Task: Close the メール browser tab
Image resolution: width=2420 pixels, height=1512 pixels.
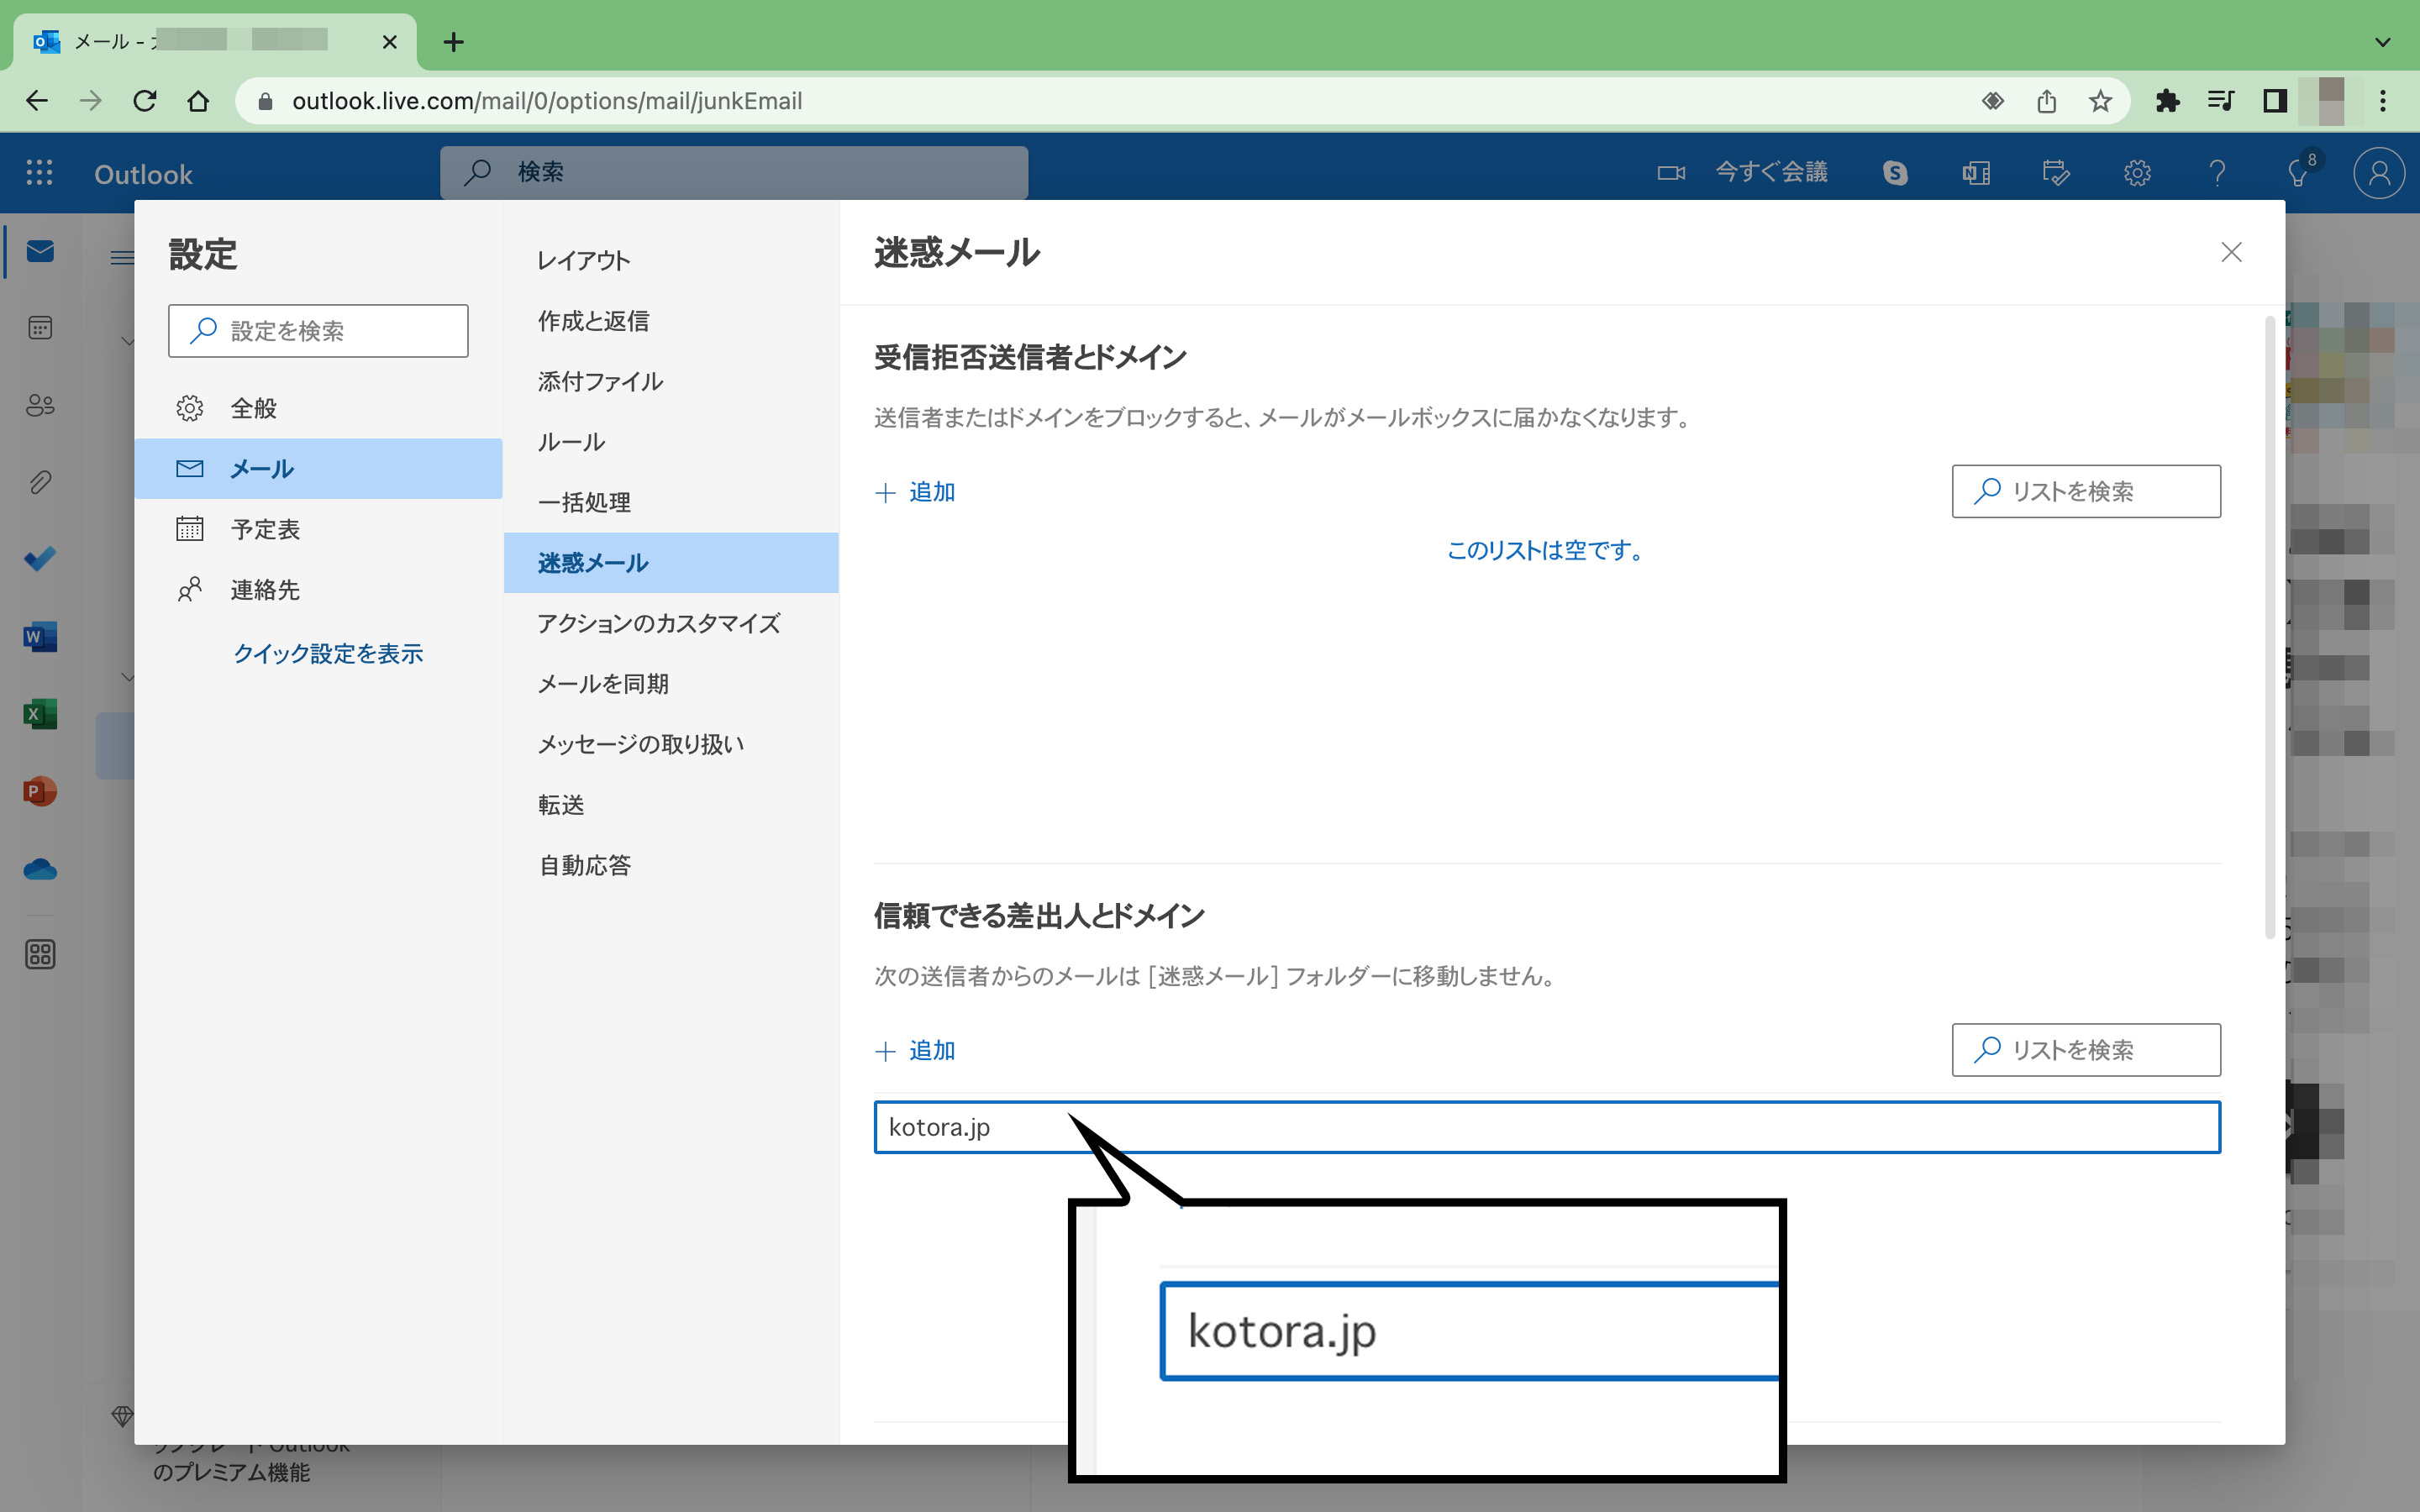Action: pos(390,42)
